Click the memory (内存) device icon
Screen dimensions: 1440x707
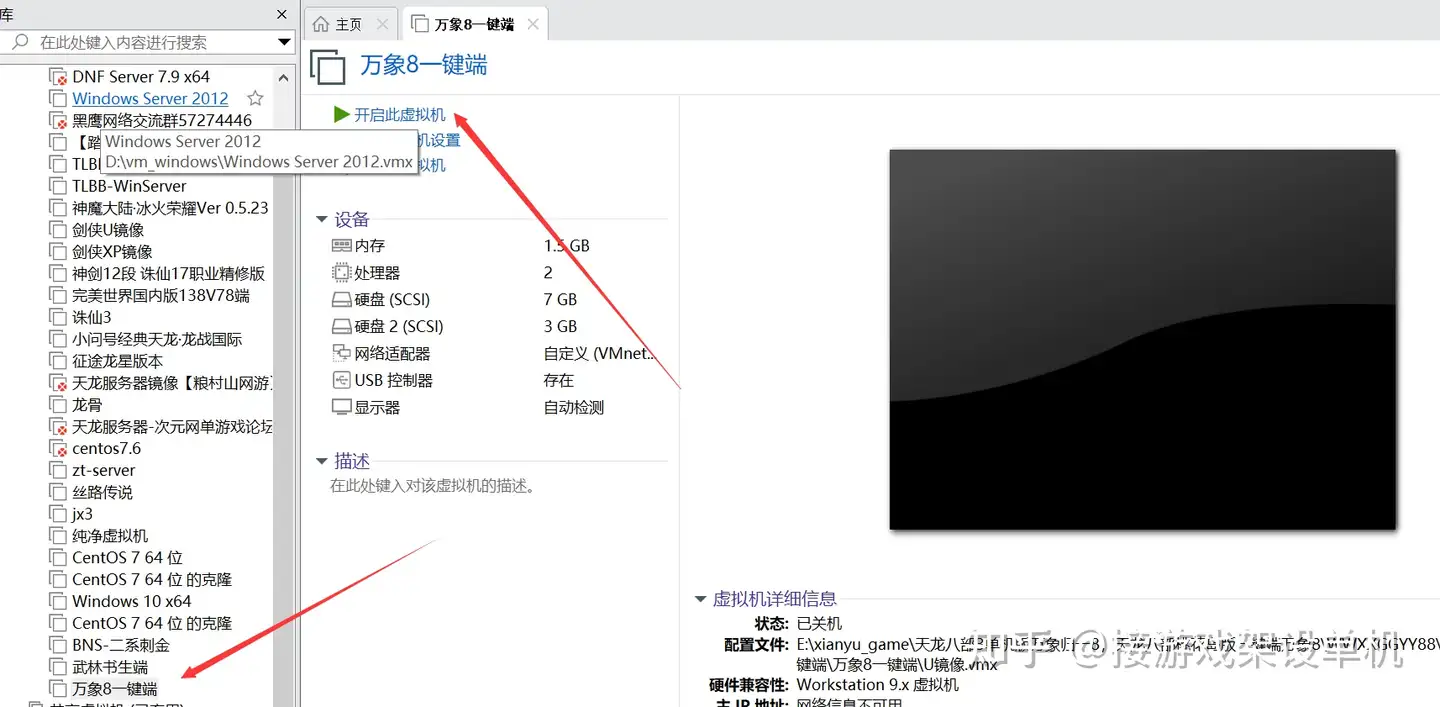[341, 246]
